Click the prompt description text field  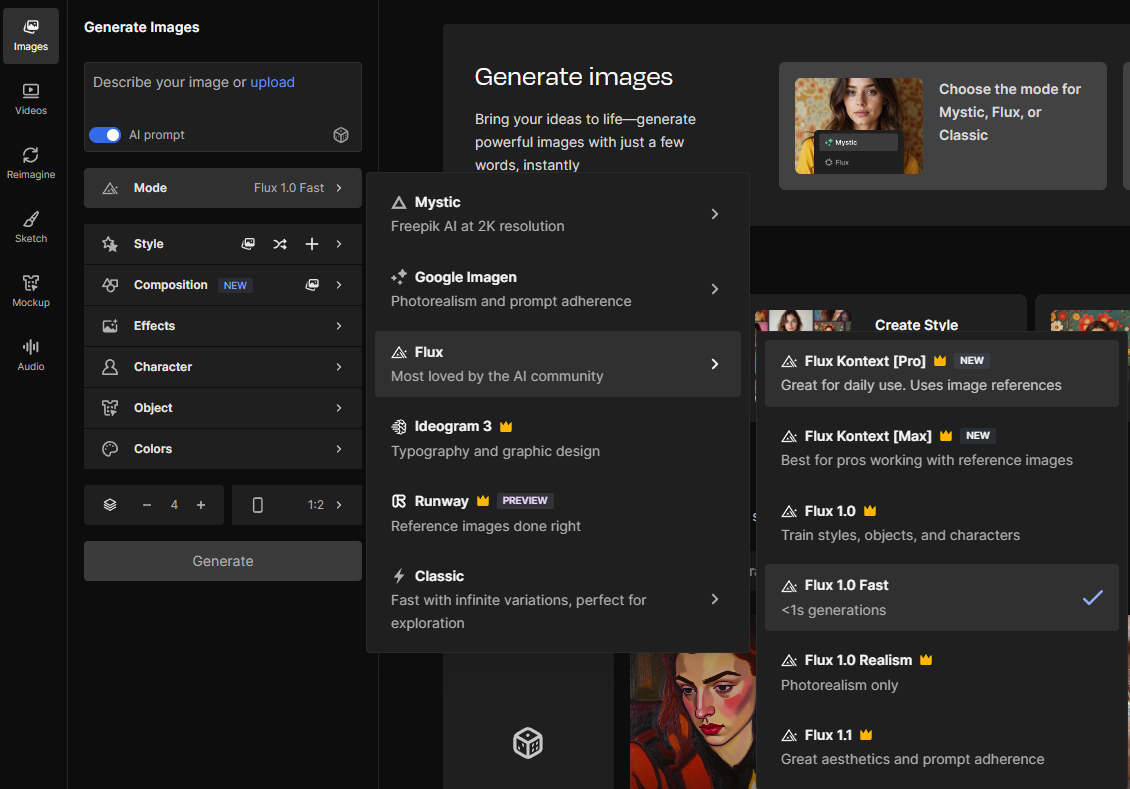[x=223, y=94]
